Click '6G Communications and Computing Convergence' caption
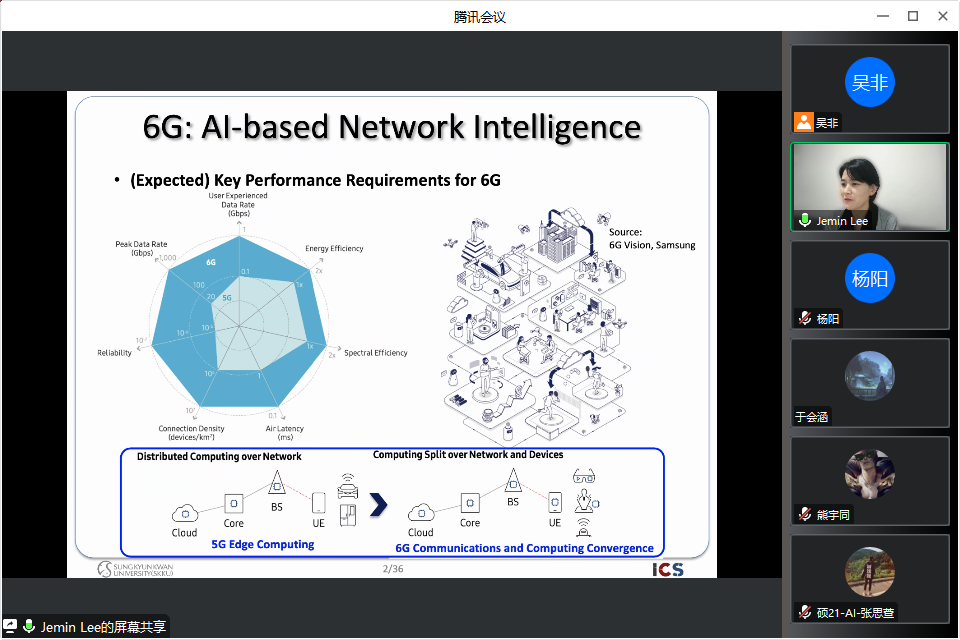The height and width of the screenshot is (640, 960). [x=525, y=548]
